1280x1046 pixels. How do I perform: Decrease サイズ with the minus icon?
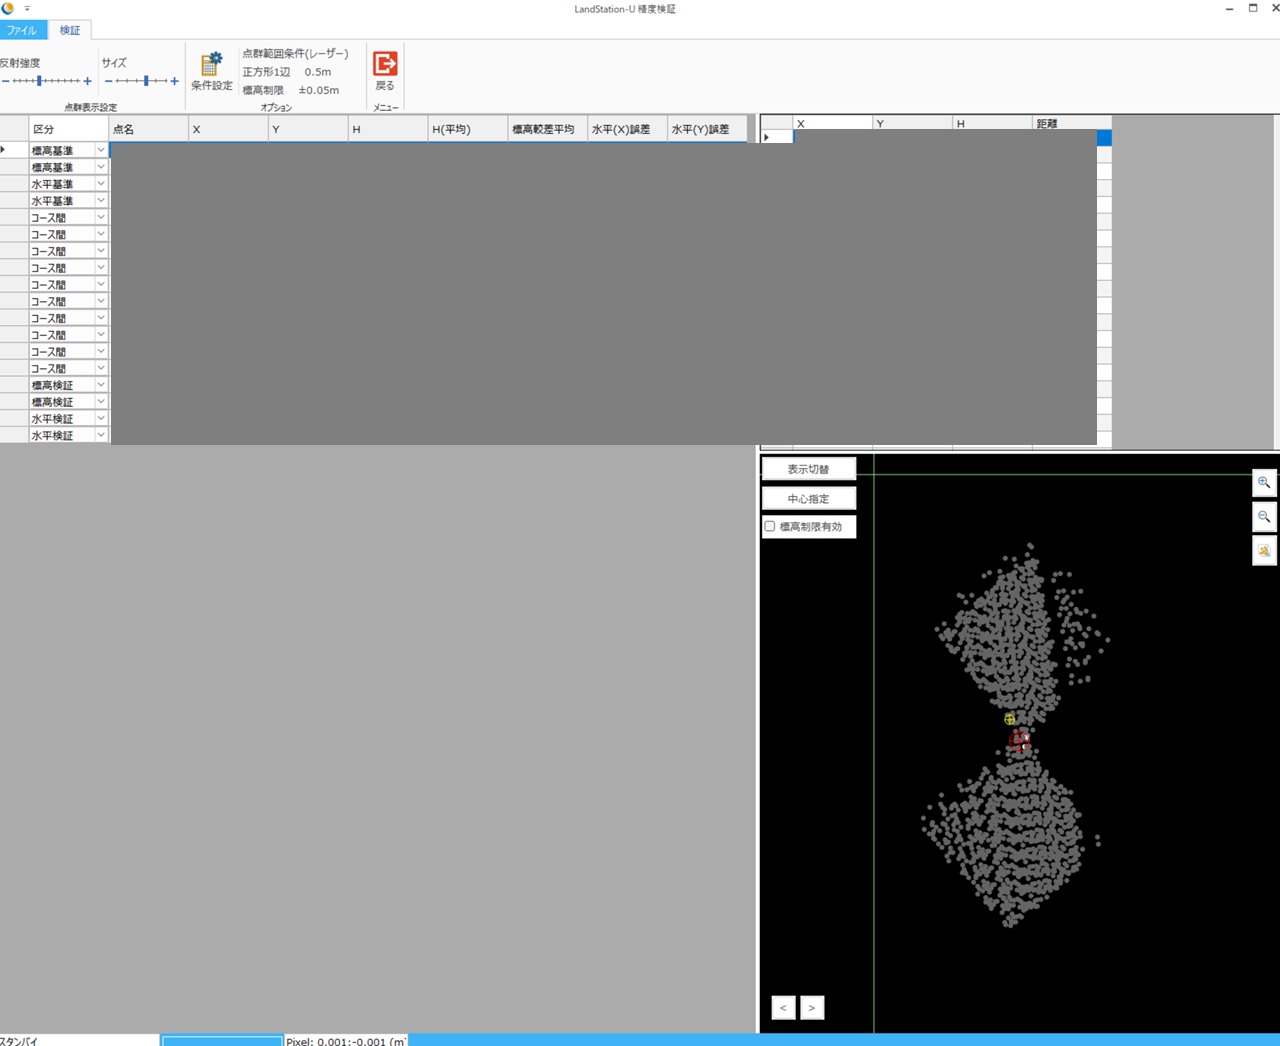(x=108, y=81)
